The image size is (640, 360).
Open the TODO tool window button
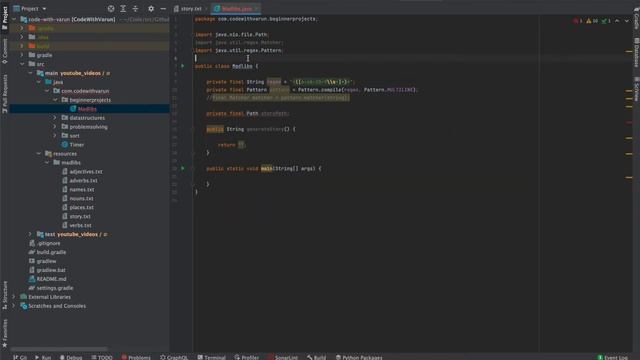click(102, 357)
